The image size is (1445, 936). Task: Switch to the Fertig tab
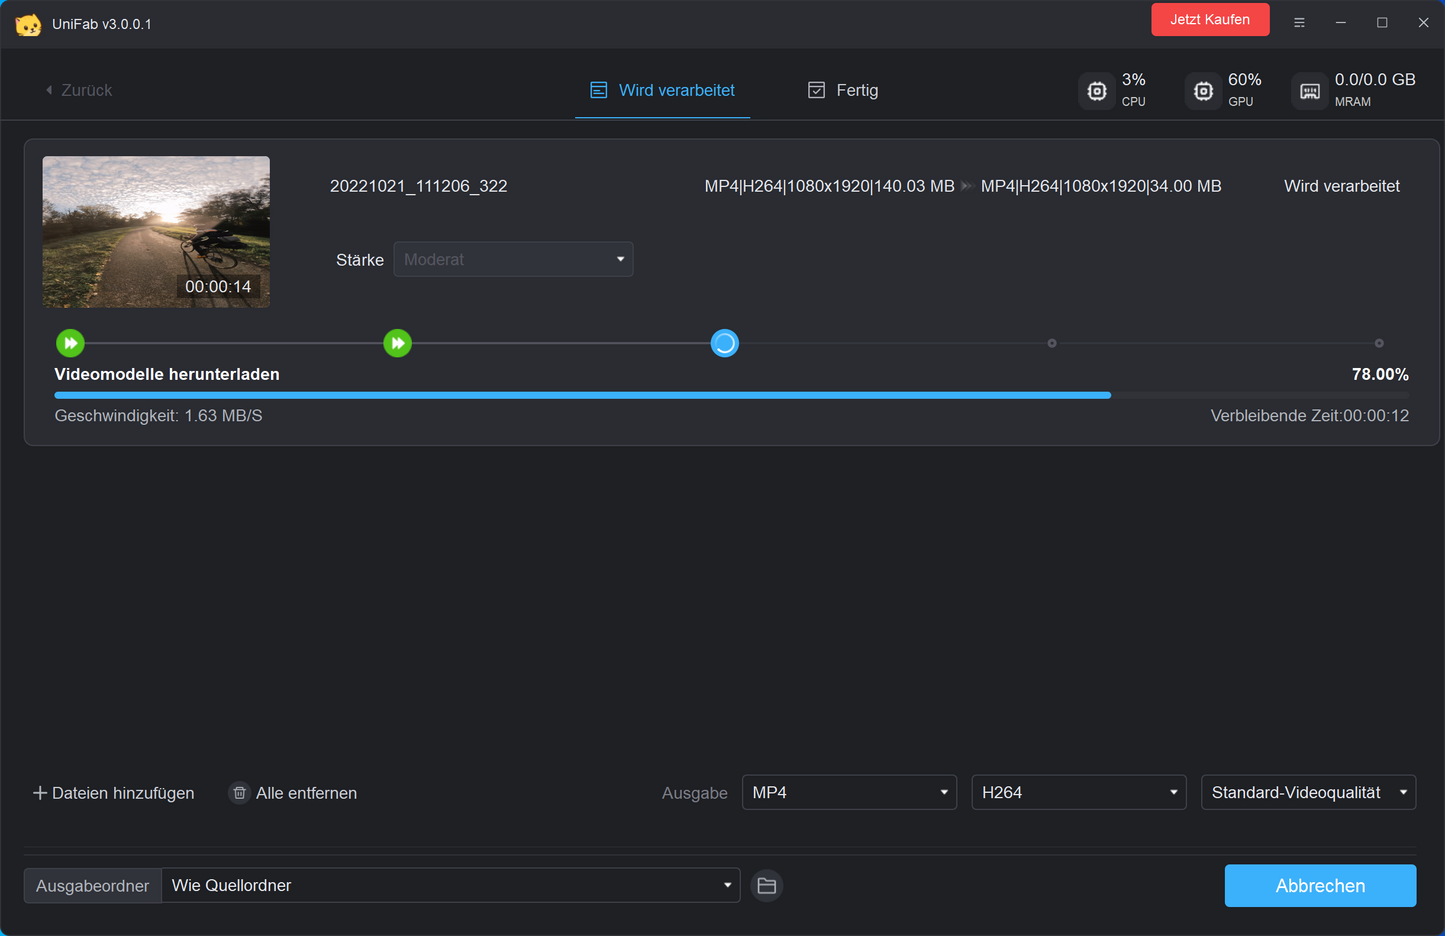pos(843,90)
